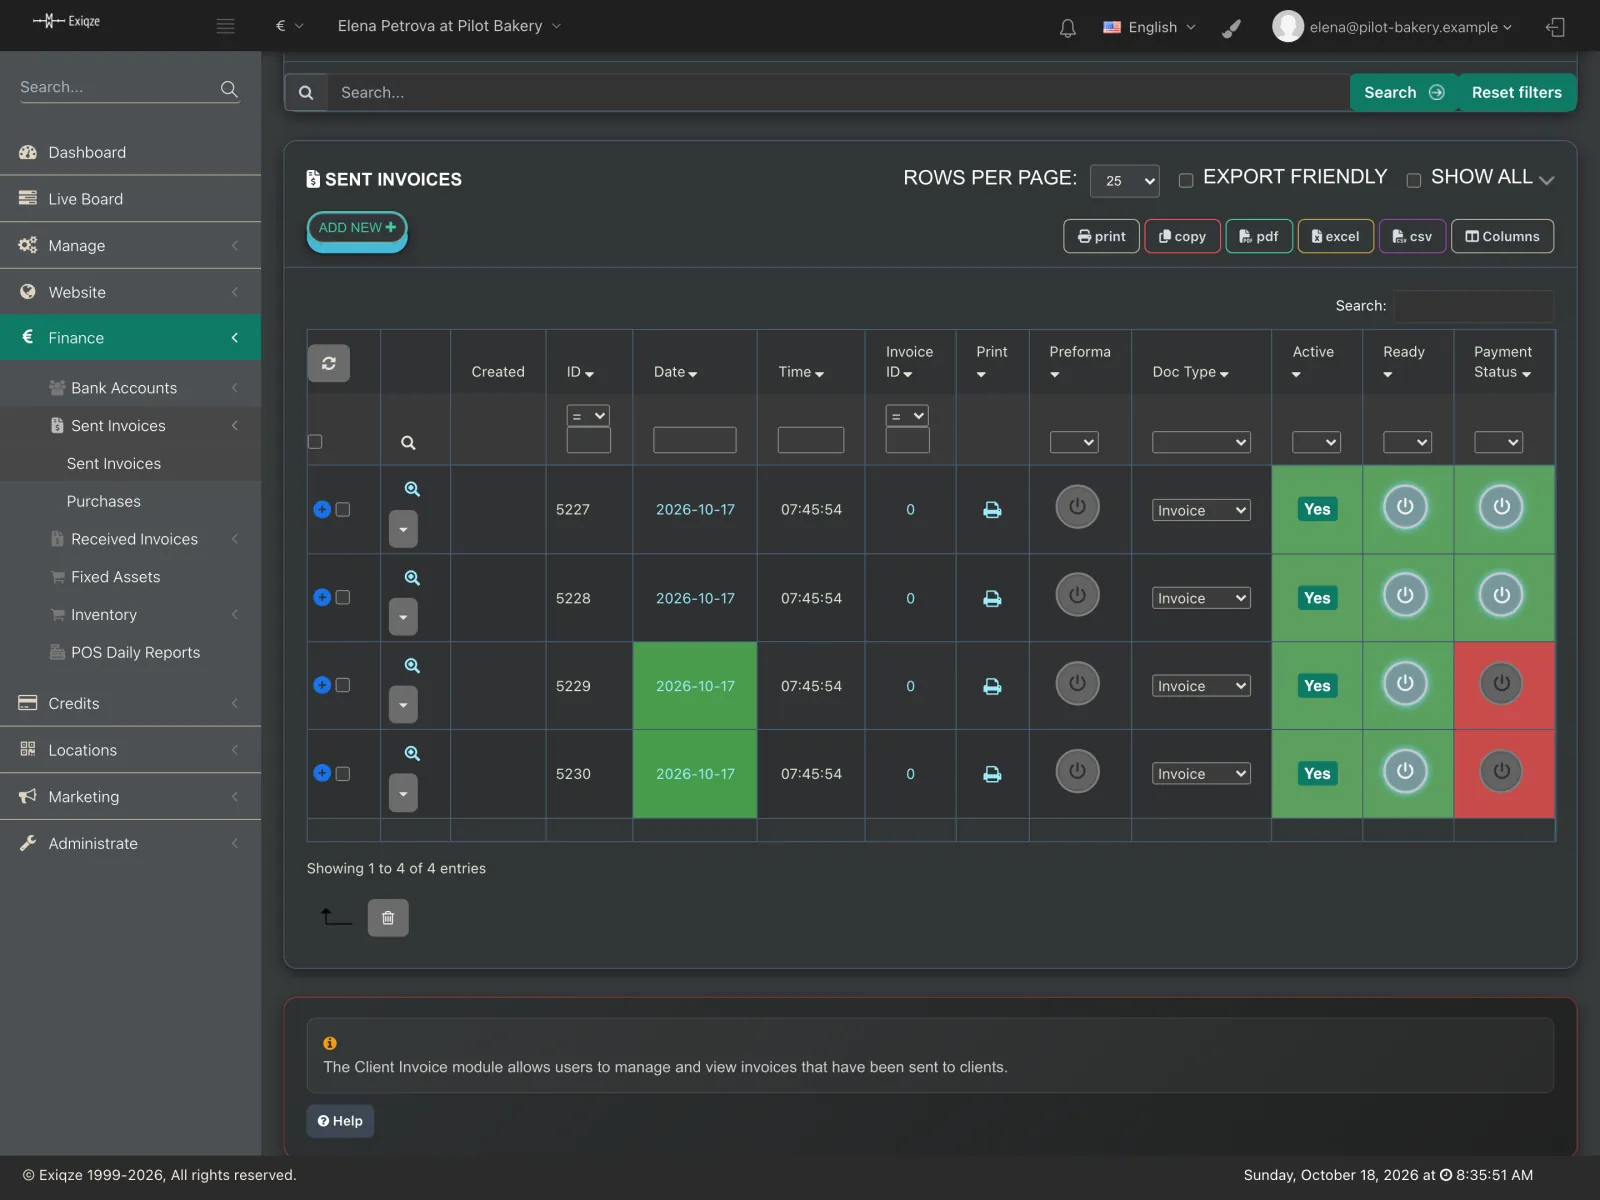Check the Show All checkbox

click(x=1414, y=181)
